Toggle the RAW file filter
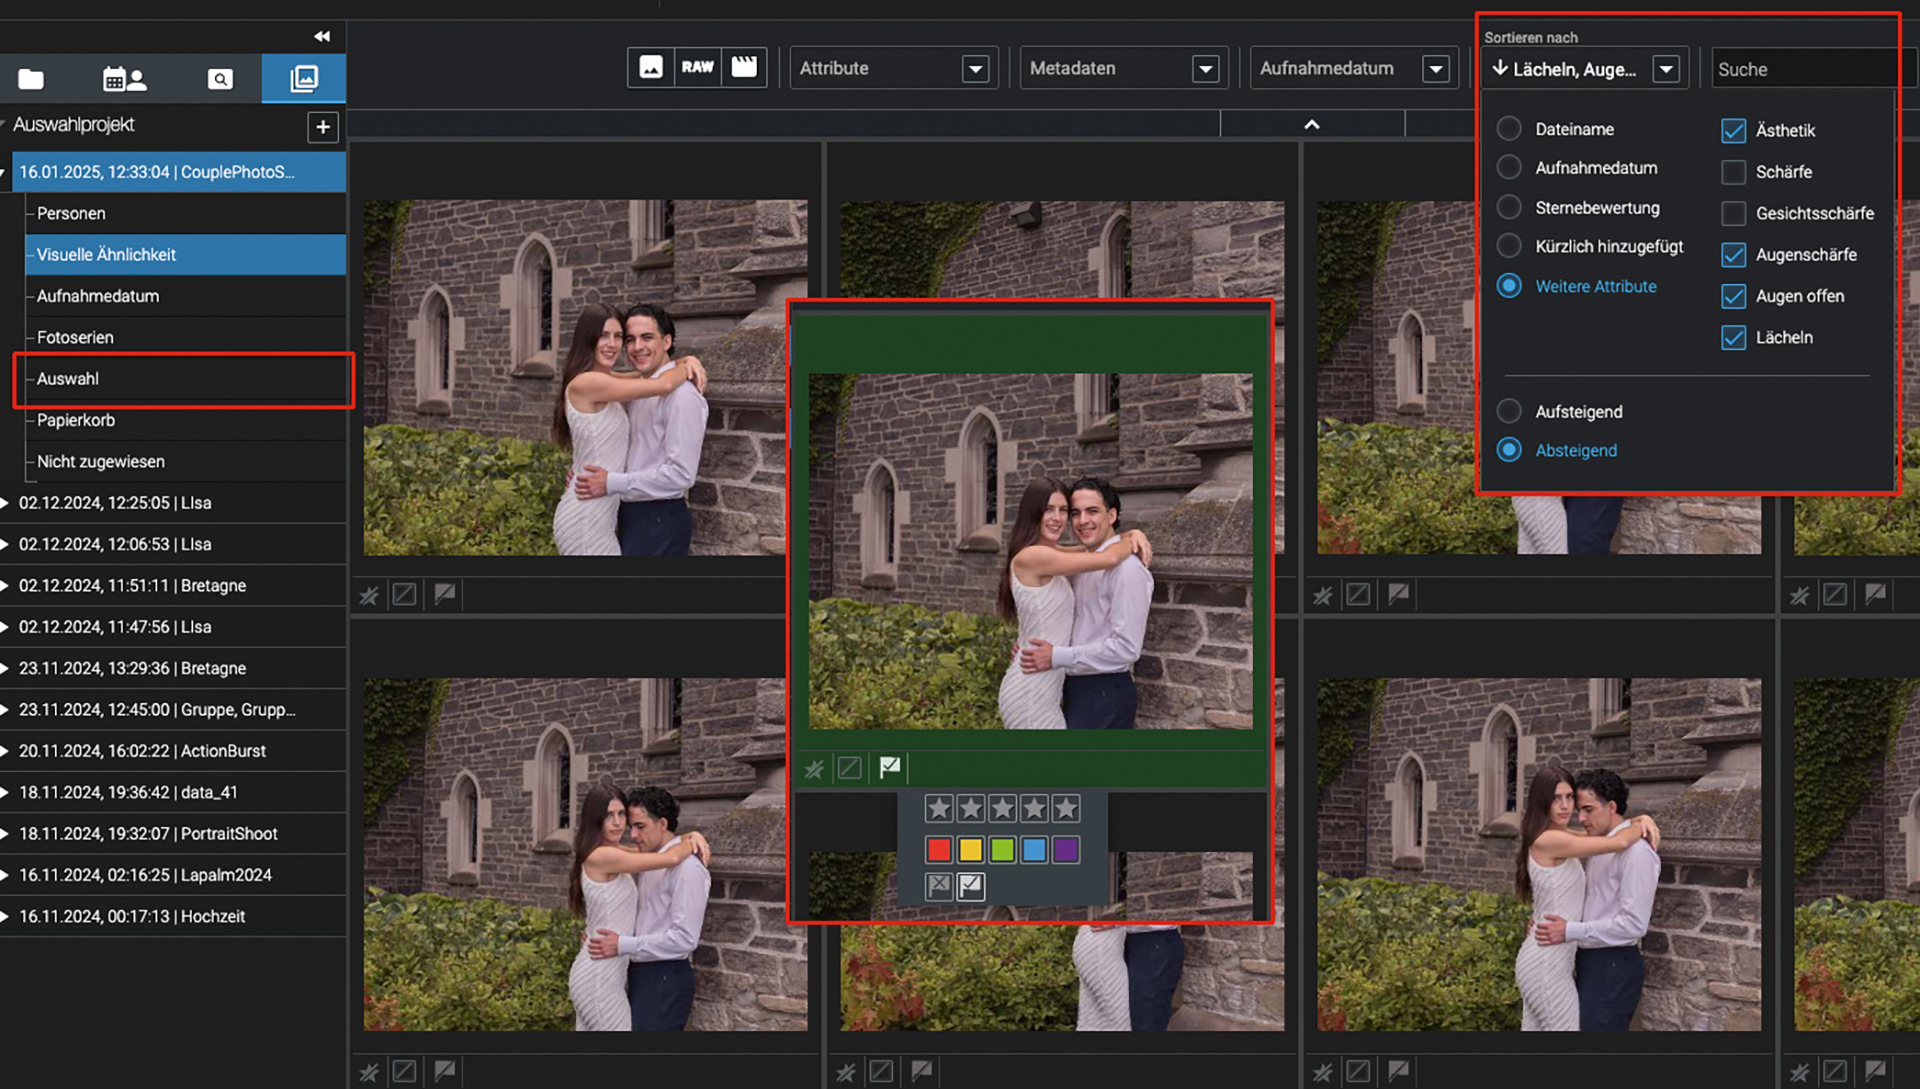This screenshot has width=1920, height=1089. point(697,67)
